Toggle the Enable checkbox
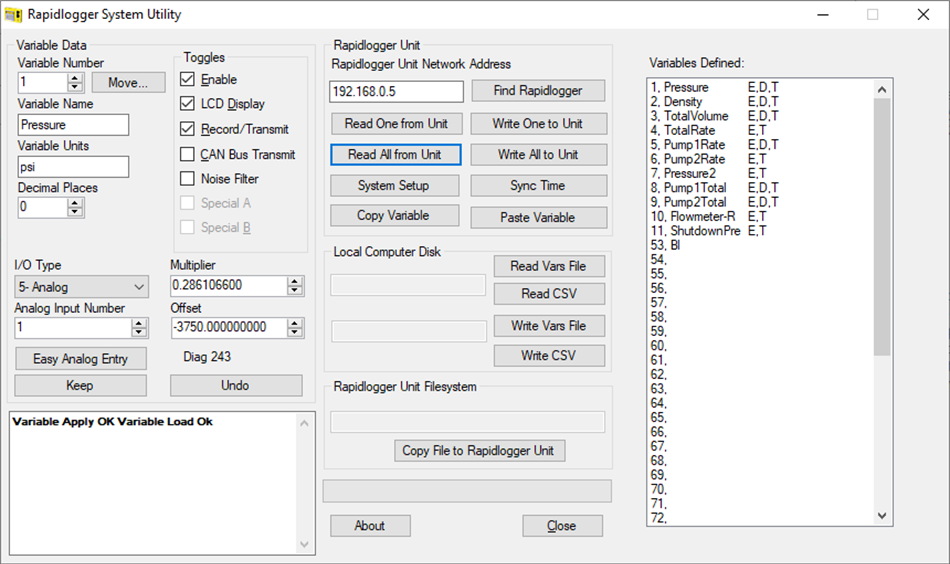This screenshot has height=564, width=950. [x=187, y=79]
